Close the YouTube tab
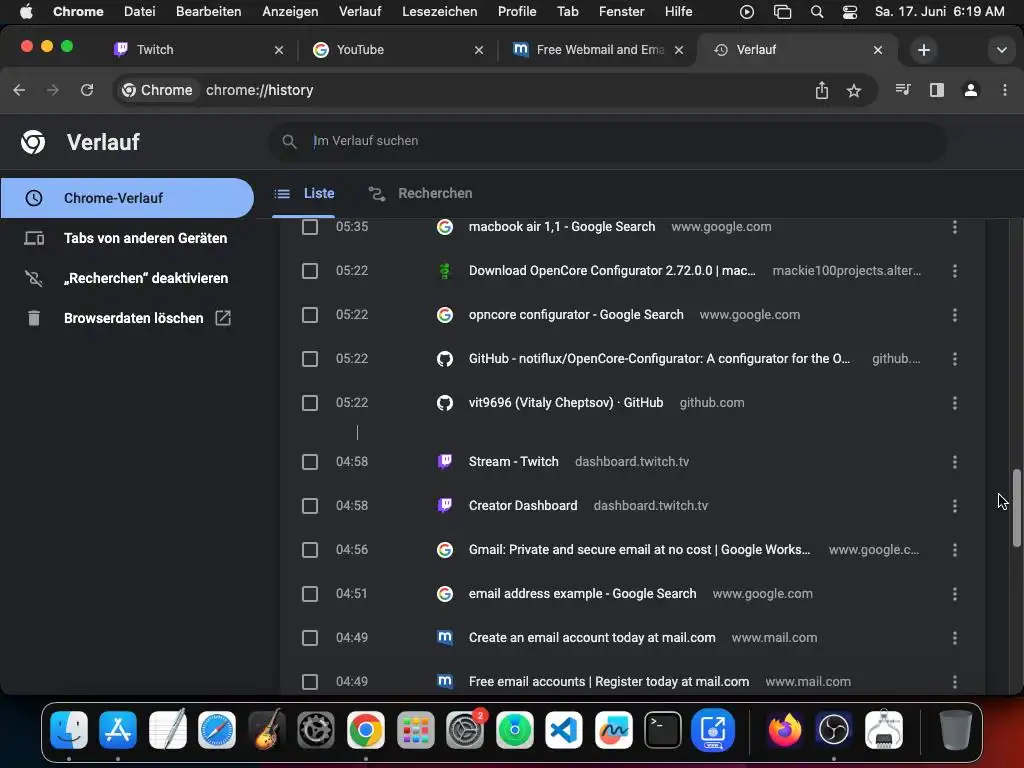 click(479, 50)
